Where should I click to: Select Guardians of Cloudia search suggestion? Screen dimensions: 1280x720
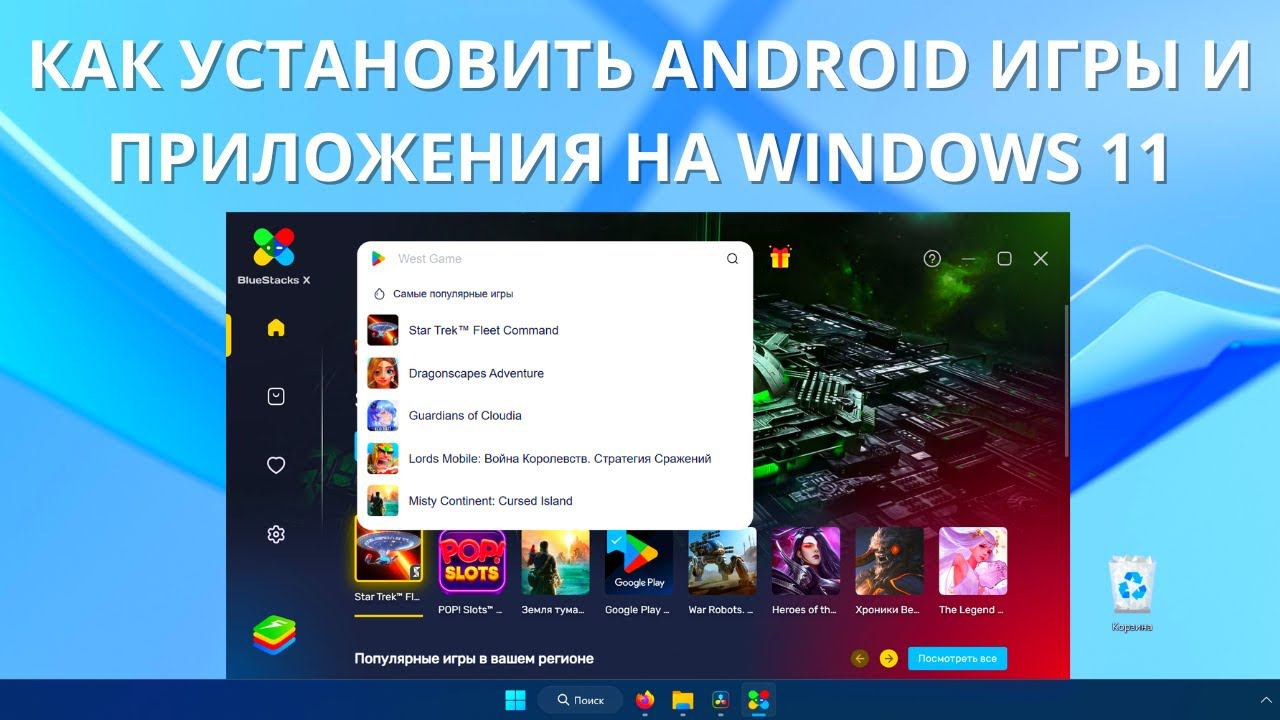click(x=555, y=415)
